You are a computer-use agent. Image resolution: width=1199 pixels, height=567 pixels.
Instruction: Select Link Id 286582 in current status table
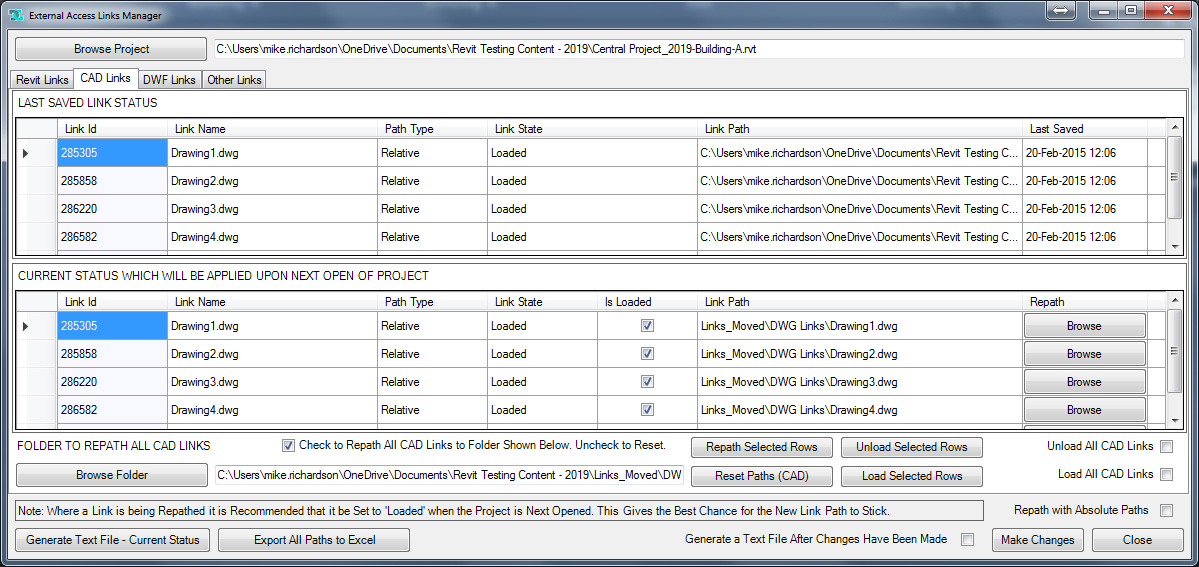pyautogui.click(x=112, y=409)
